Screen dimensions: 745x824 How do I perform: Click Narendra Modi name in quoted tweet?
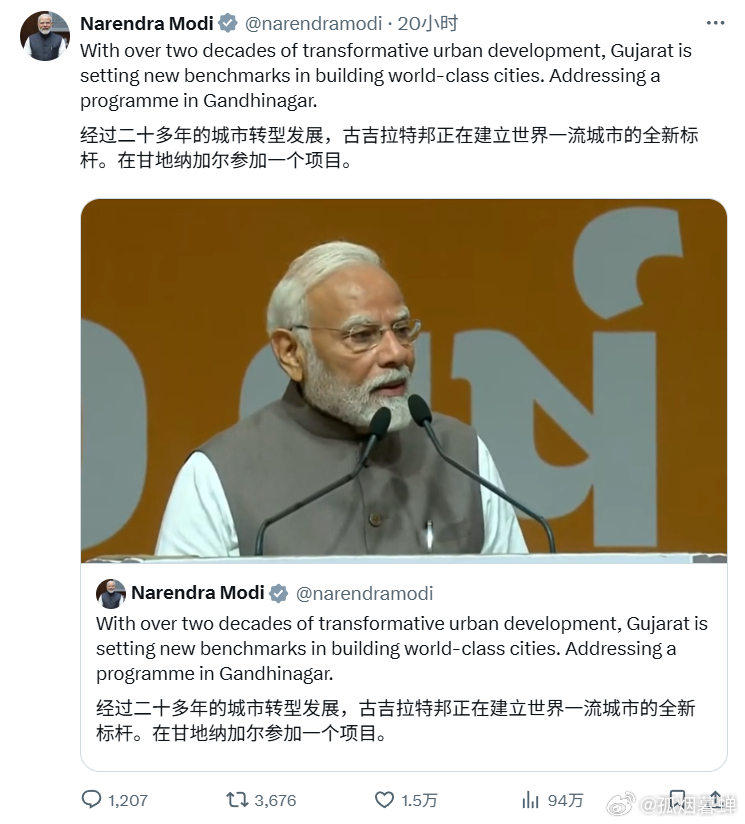198,593
